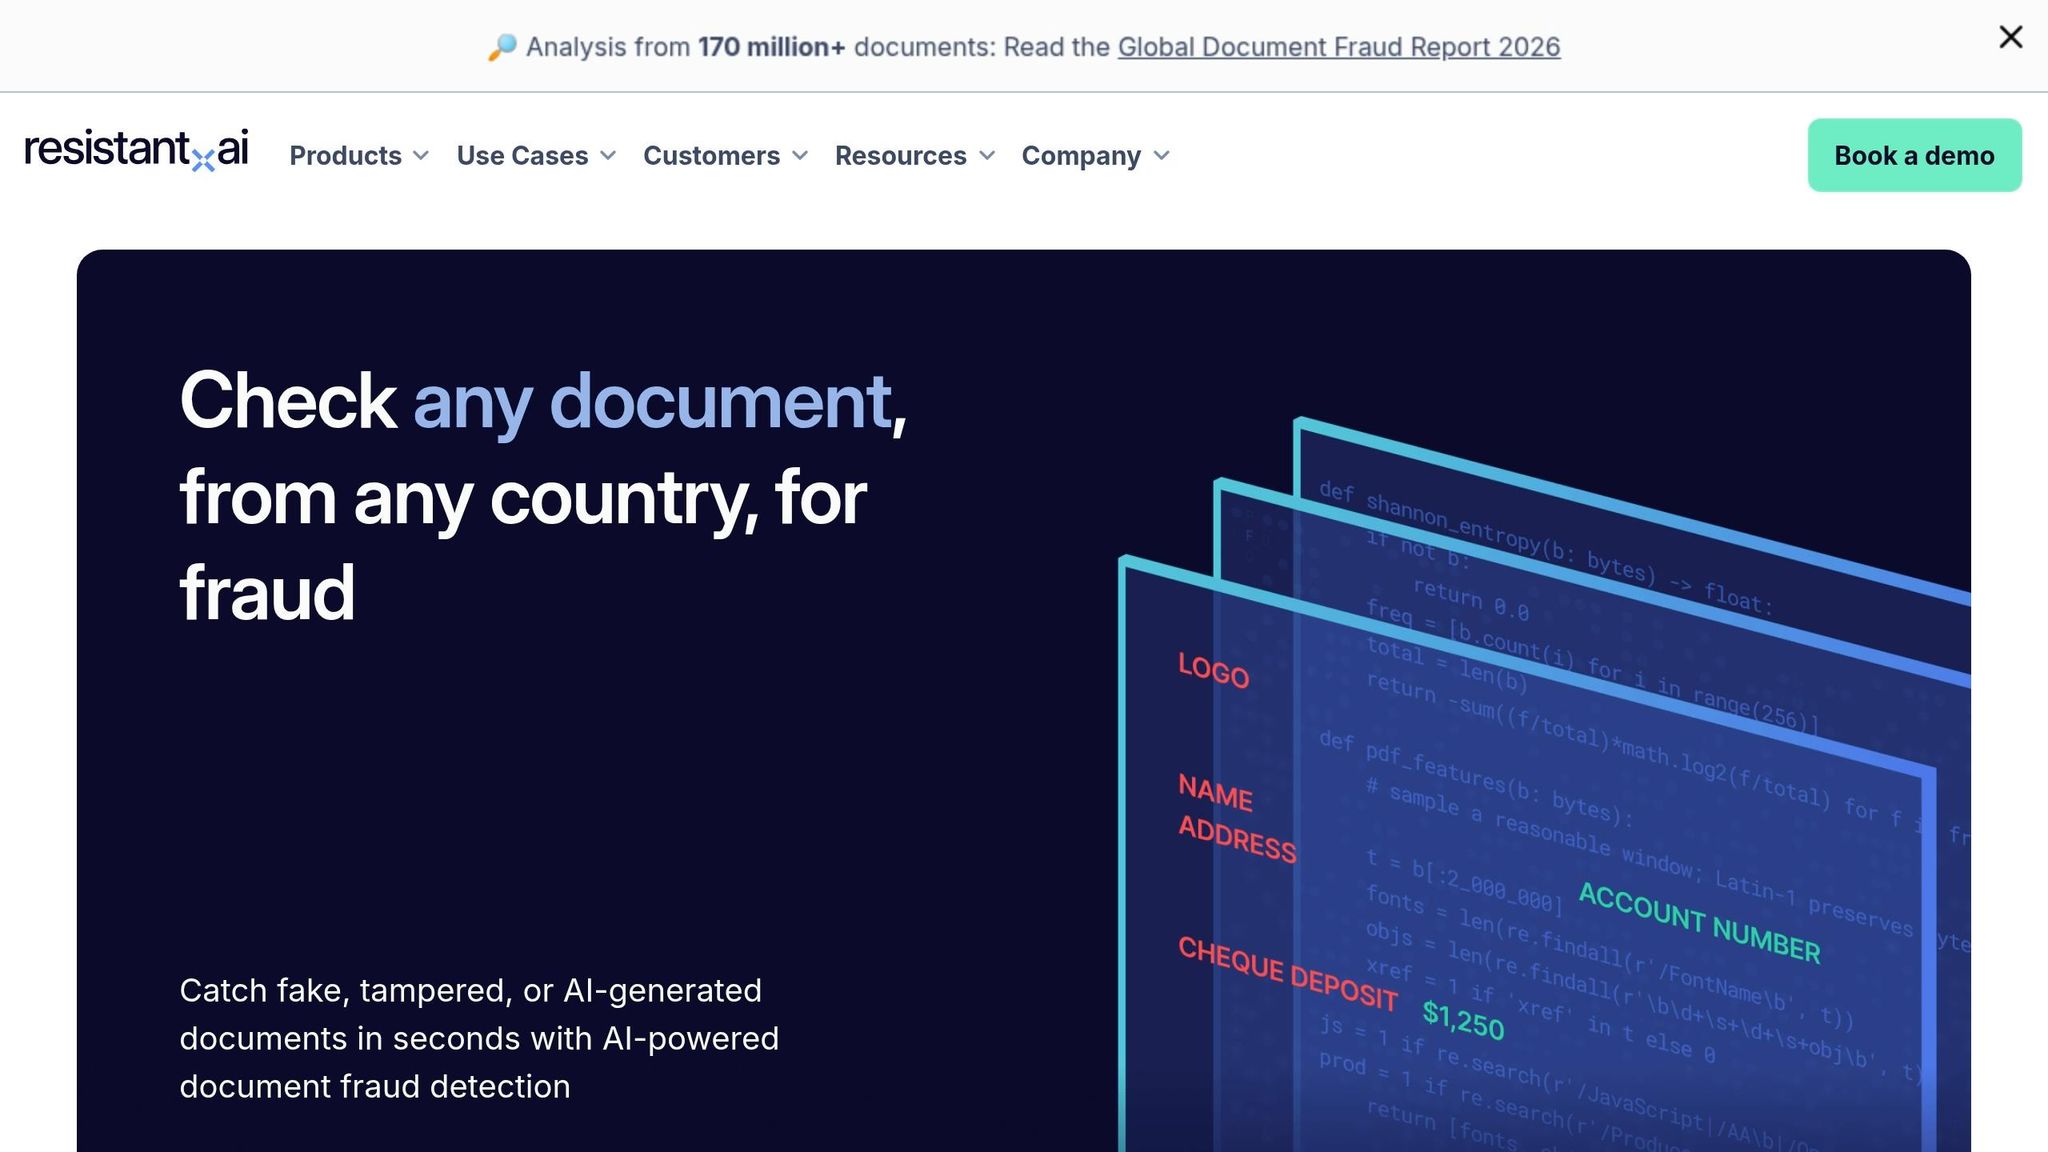Open the Company menu
Viewport: 2048px width, 1152px height.
(x=1081, y=155)
